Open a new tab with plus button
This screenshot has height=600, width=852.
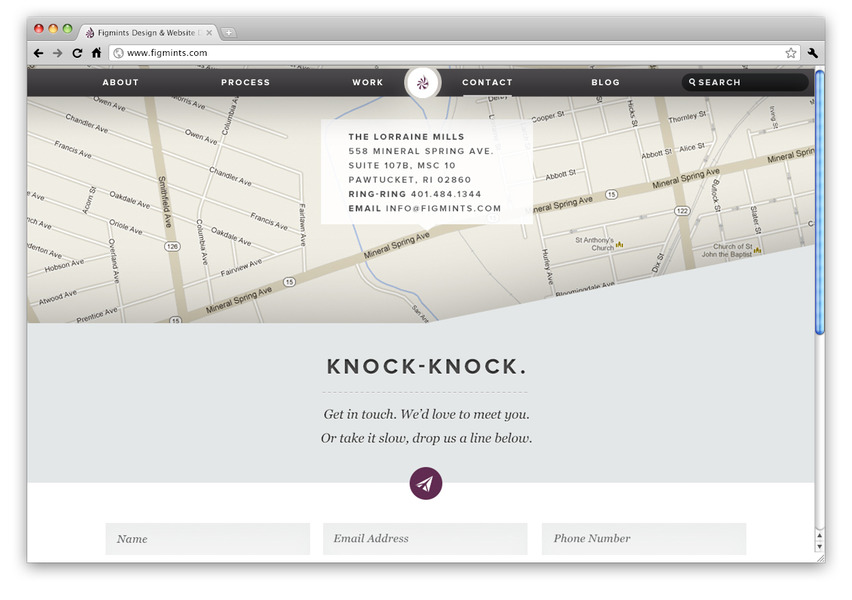(229, 33)
